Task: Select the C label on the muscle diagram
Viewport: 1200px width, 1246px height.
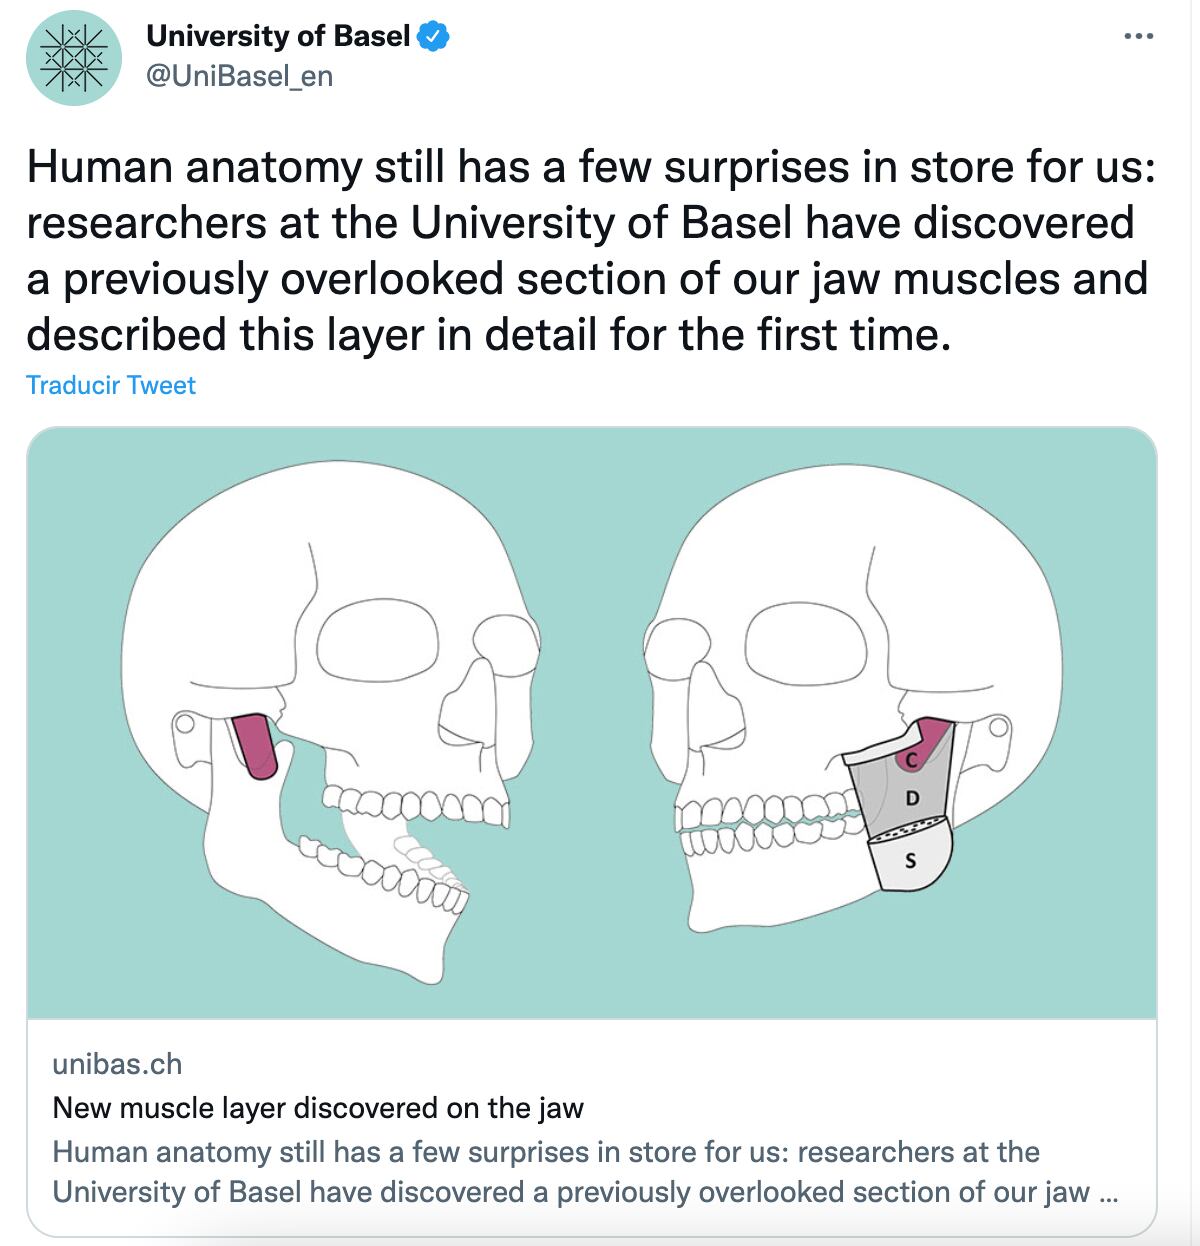Action: [x=910, y=761]
